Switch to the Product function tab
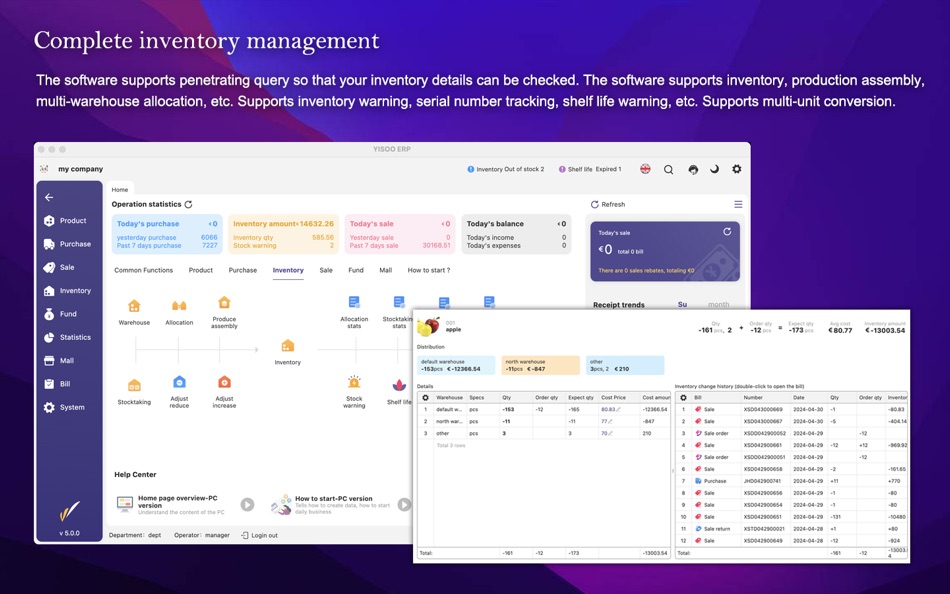The image size is (950, 594). point(201,270)
